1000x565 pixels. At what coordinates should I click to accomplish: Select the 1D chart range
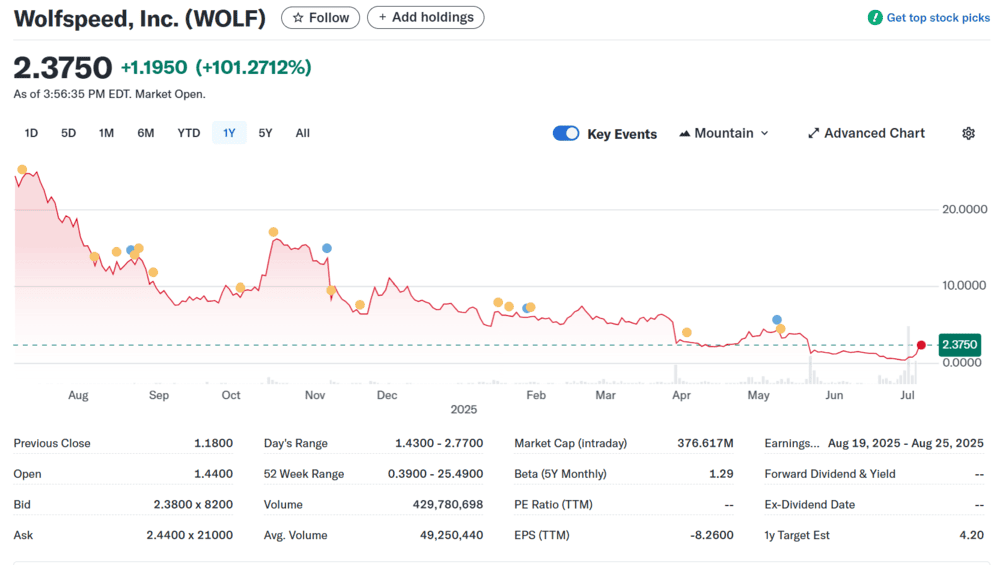[31, 133]
